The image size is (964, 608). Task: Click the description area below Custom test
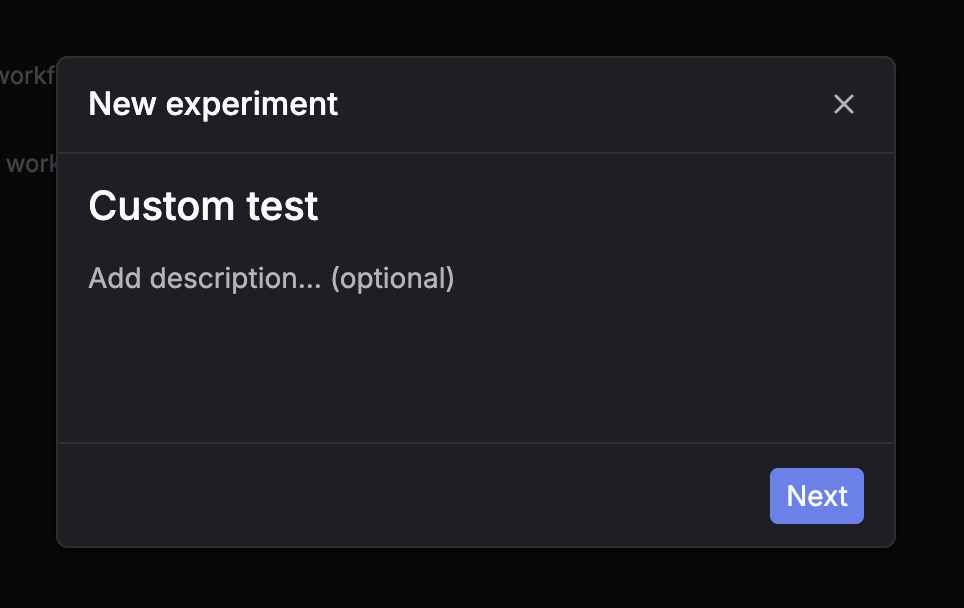(271, 278)
